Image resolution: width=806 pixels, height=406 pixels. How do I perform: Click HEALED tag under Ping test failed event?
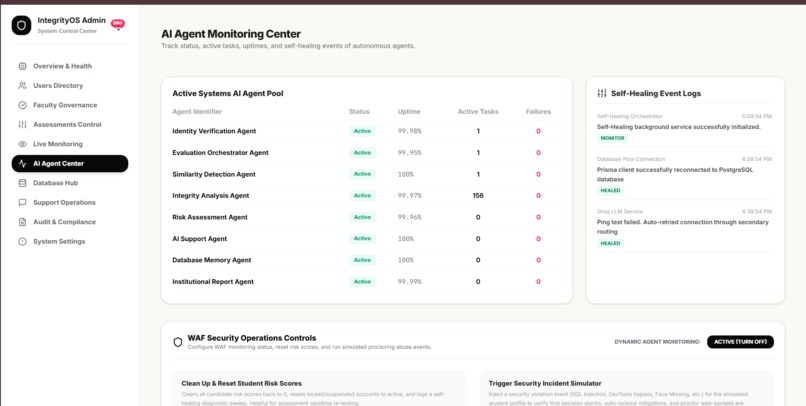(610, 243)
